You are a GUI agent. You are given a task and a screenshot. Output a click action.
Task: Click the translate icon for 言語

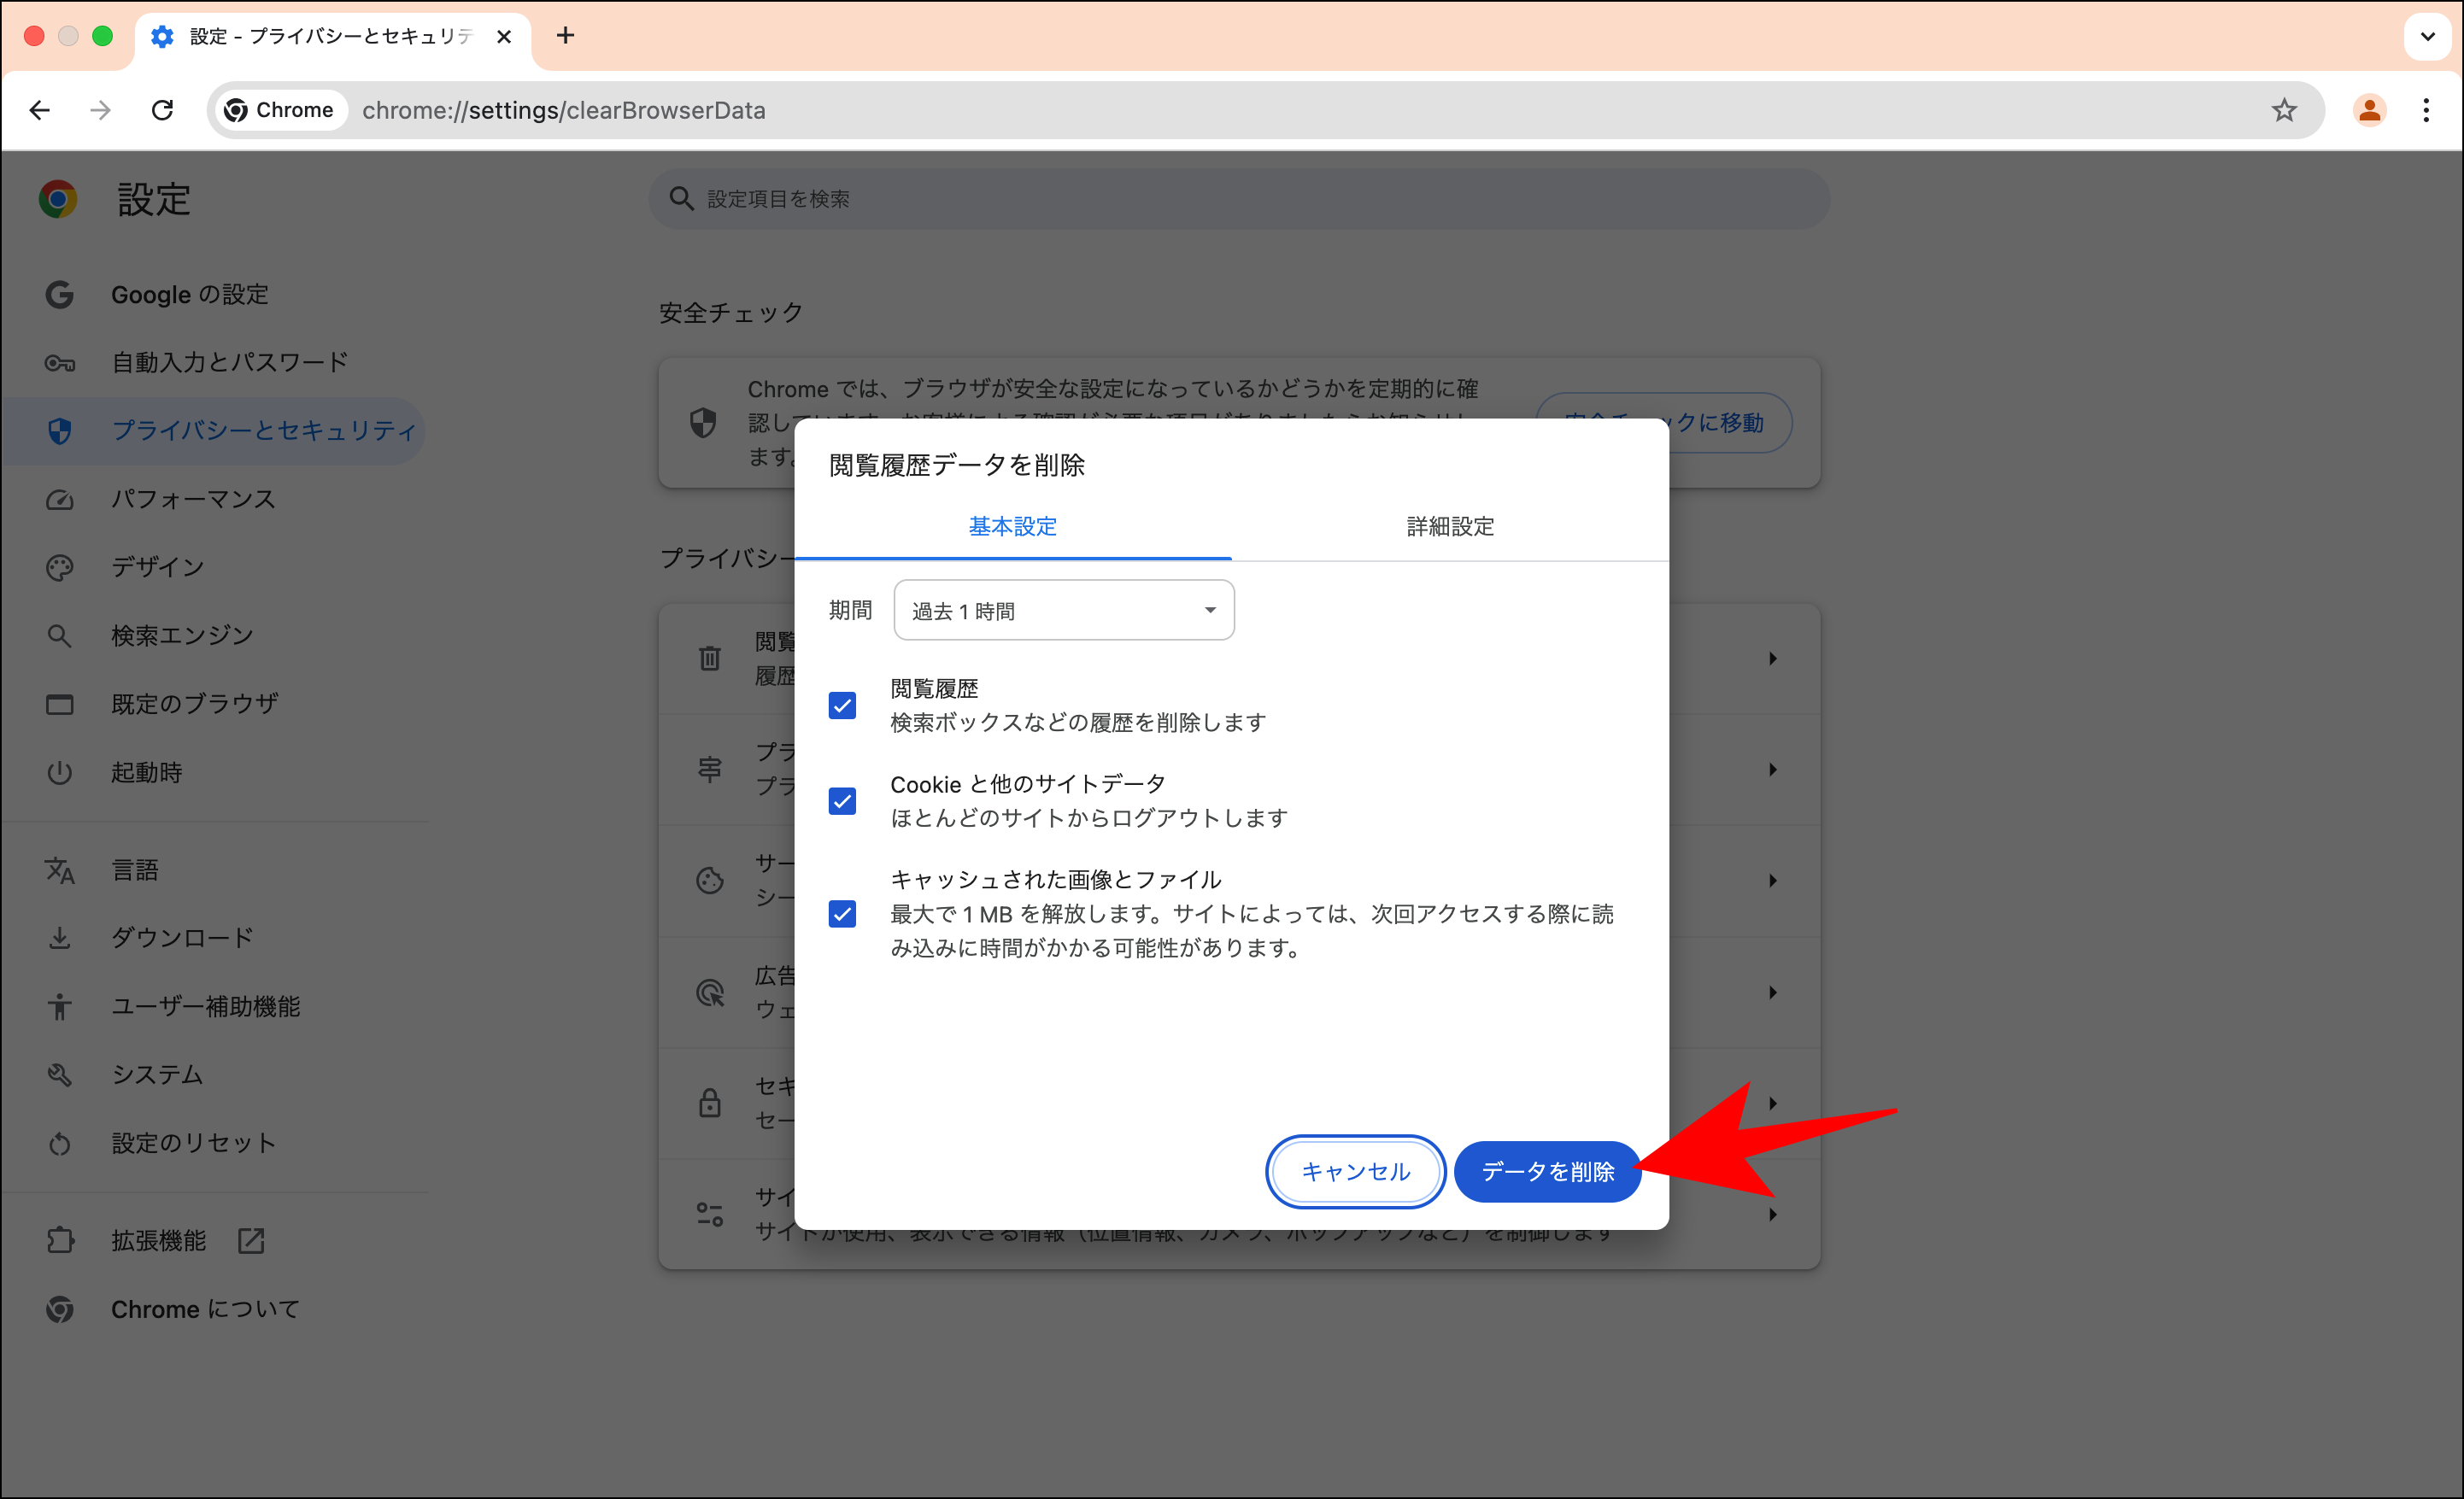coord(59,870)
